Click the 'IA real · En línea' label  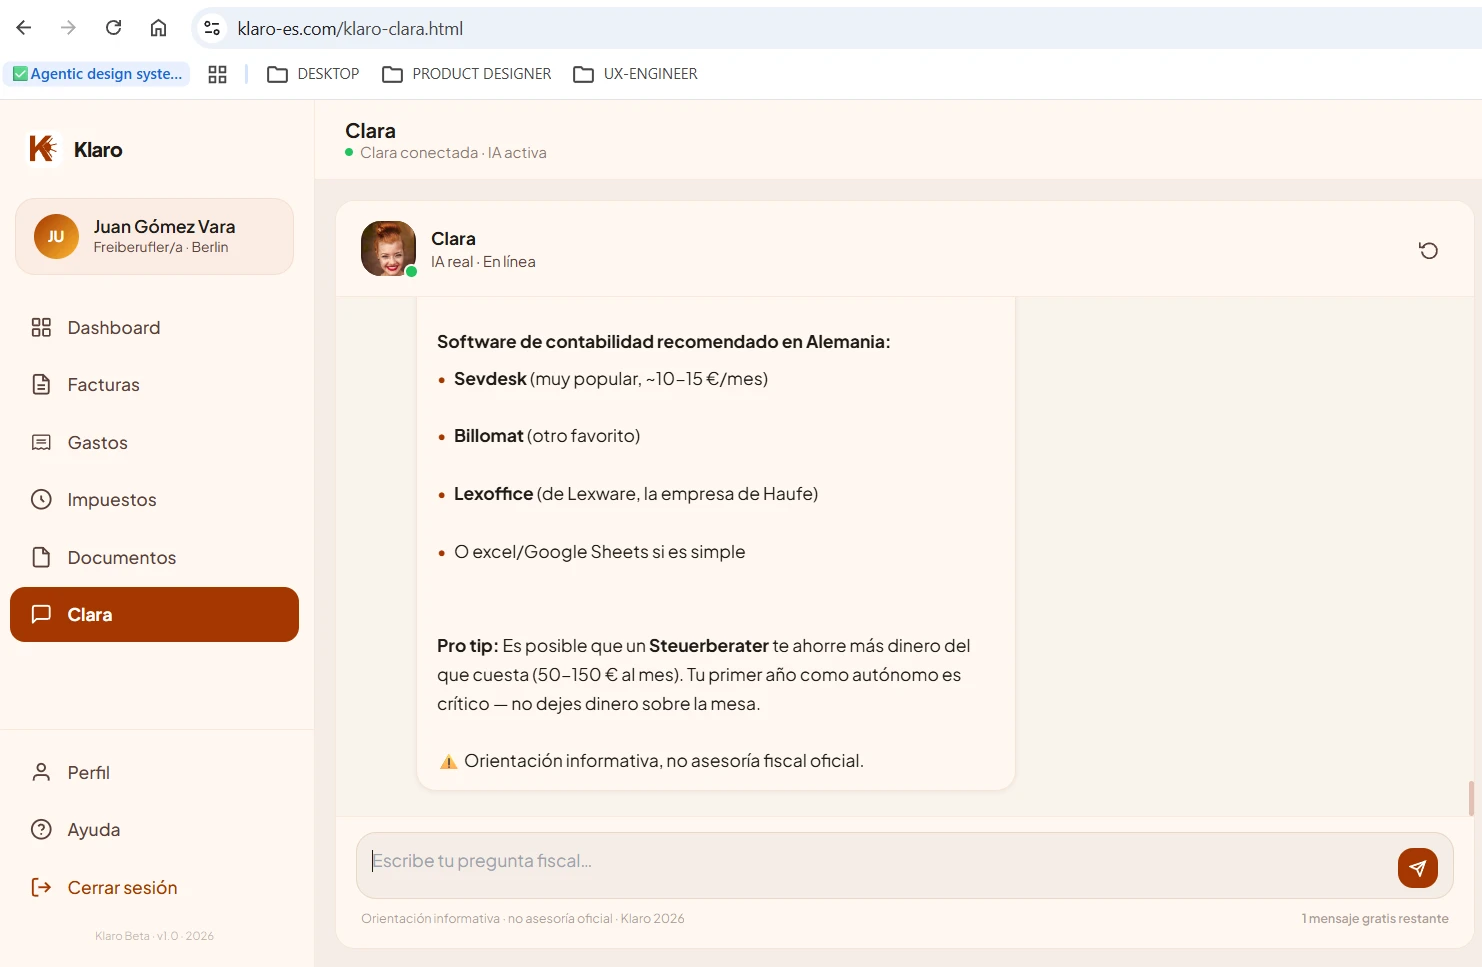(x=483, y=262)
